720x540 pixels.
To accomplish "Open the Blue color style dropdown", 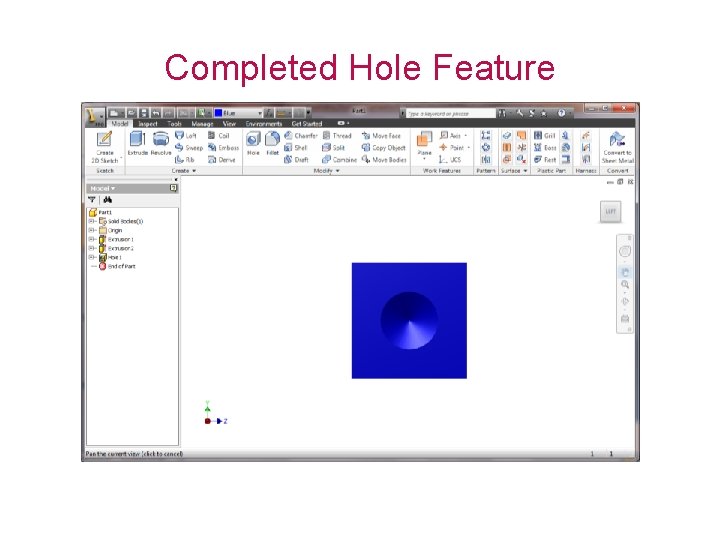I will click(x=259, y=113).
